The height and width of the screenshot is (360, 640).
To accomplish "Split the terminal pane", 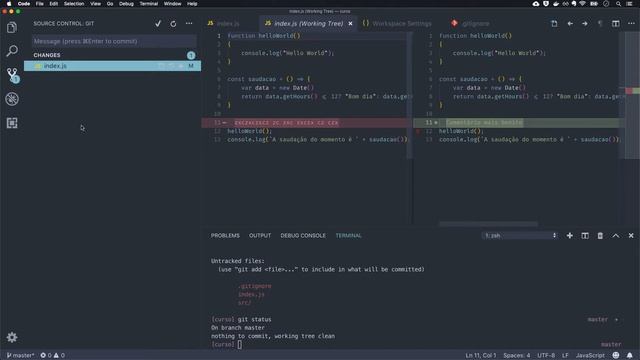I will coord(585,236).
